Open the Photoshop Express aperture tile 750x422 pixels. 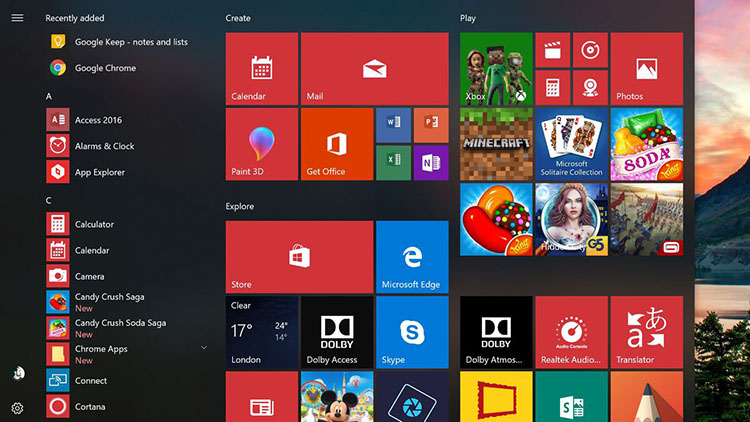coord(412,397)
